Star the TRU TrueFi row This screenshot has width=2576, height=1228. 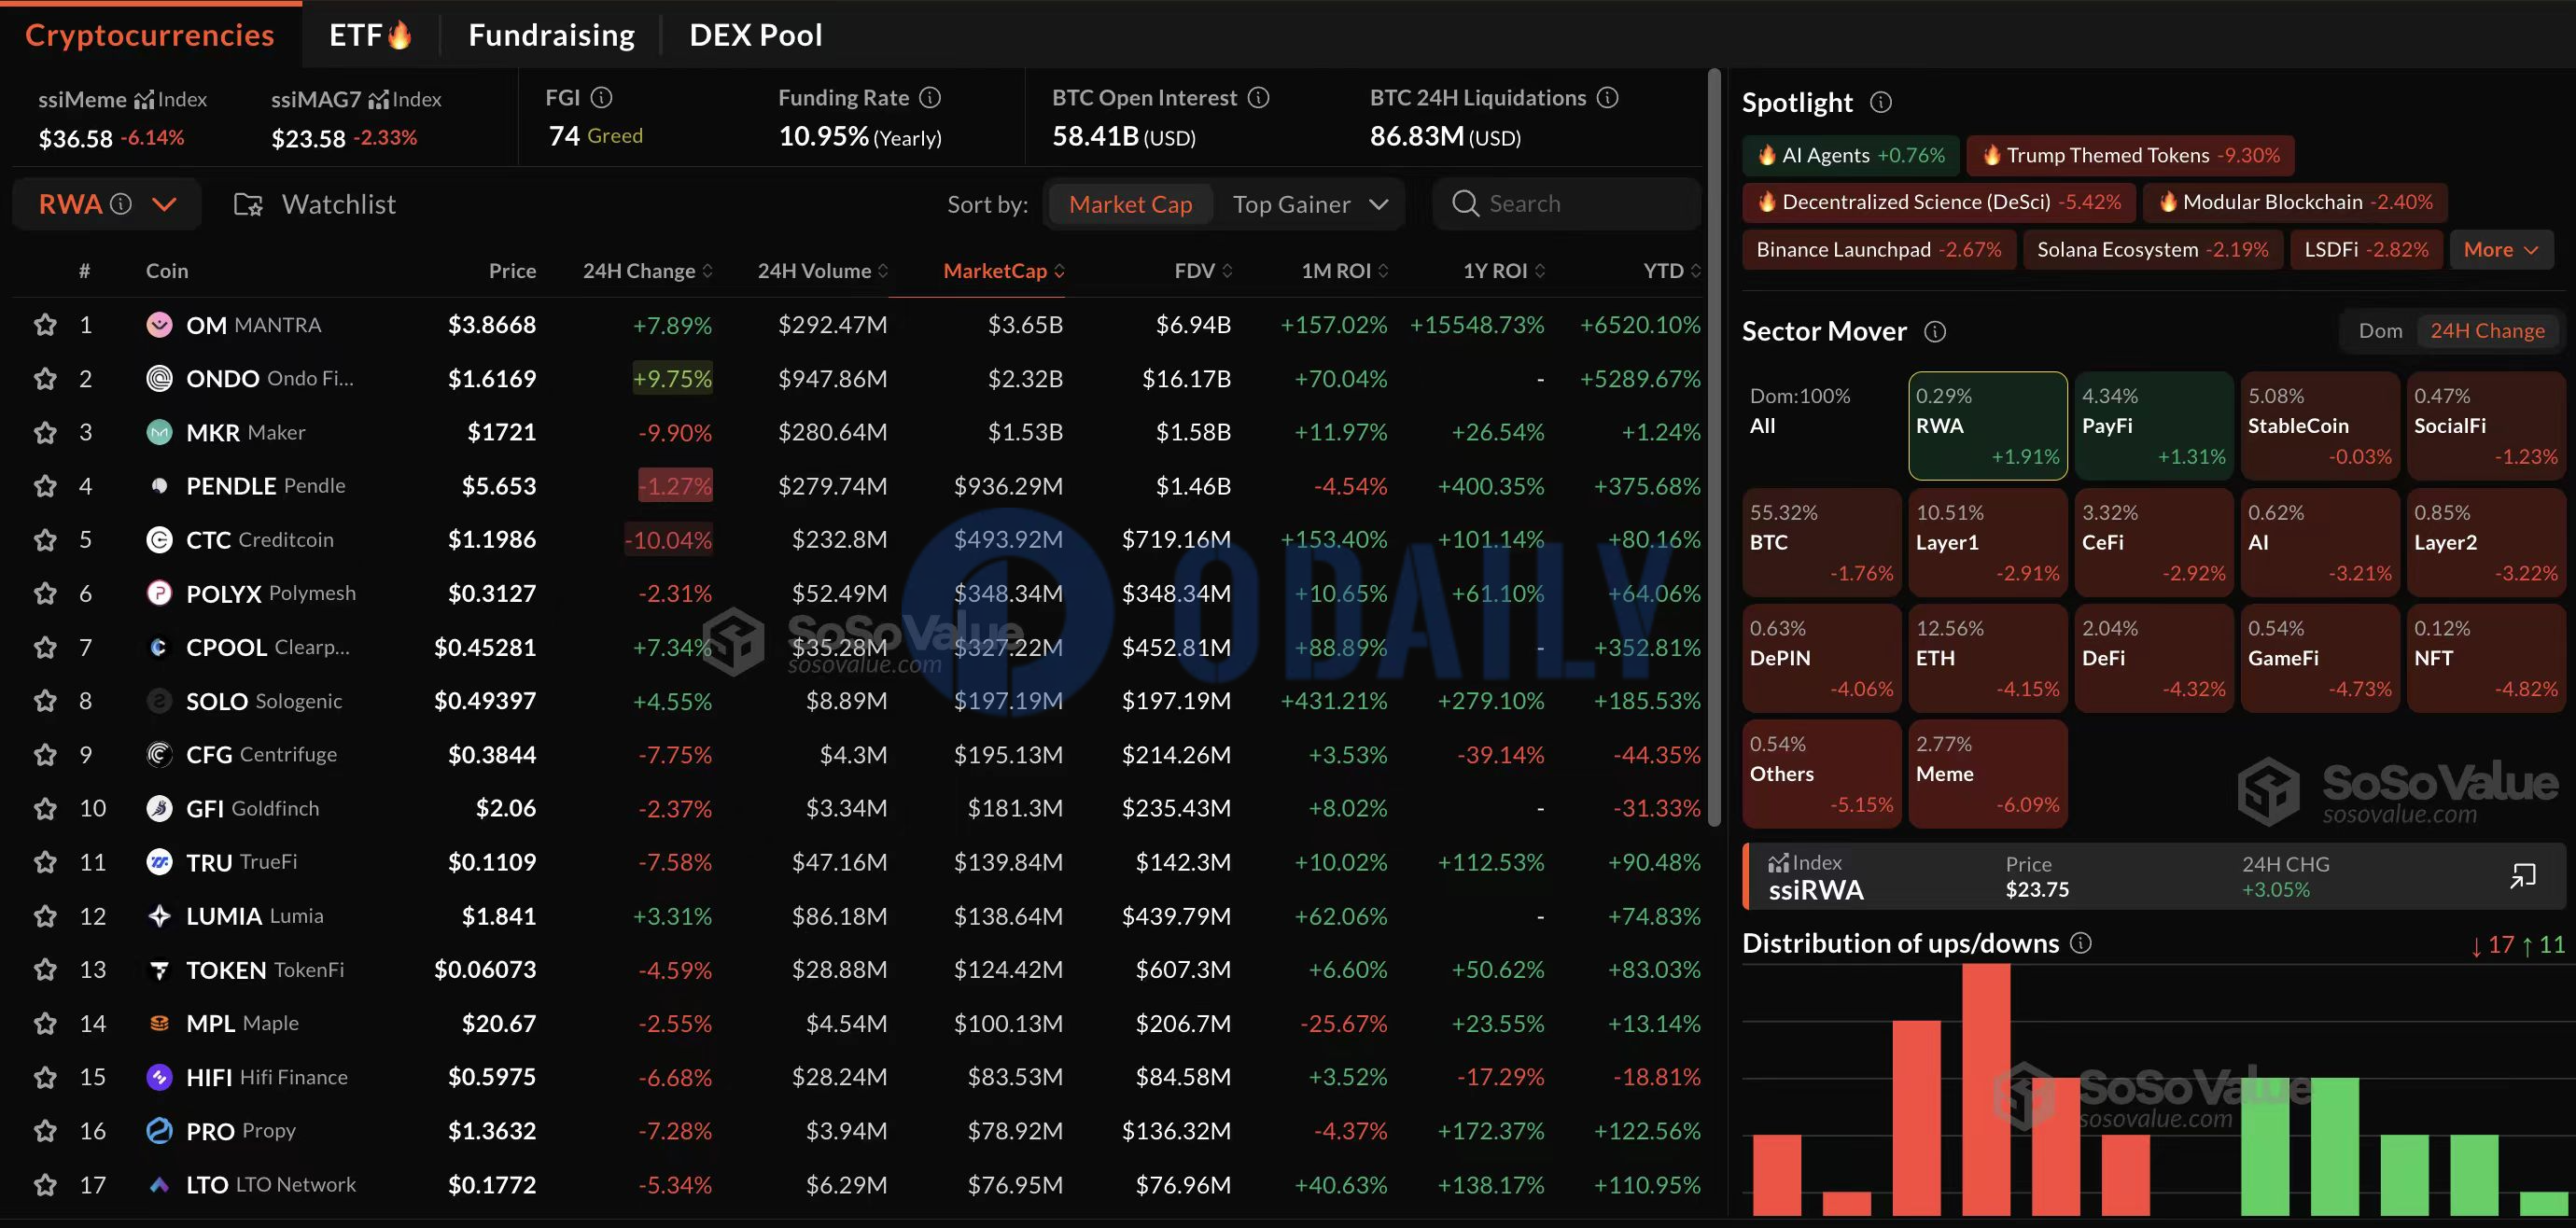click(x=45, y=862)
